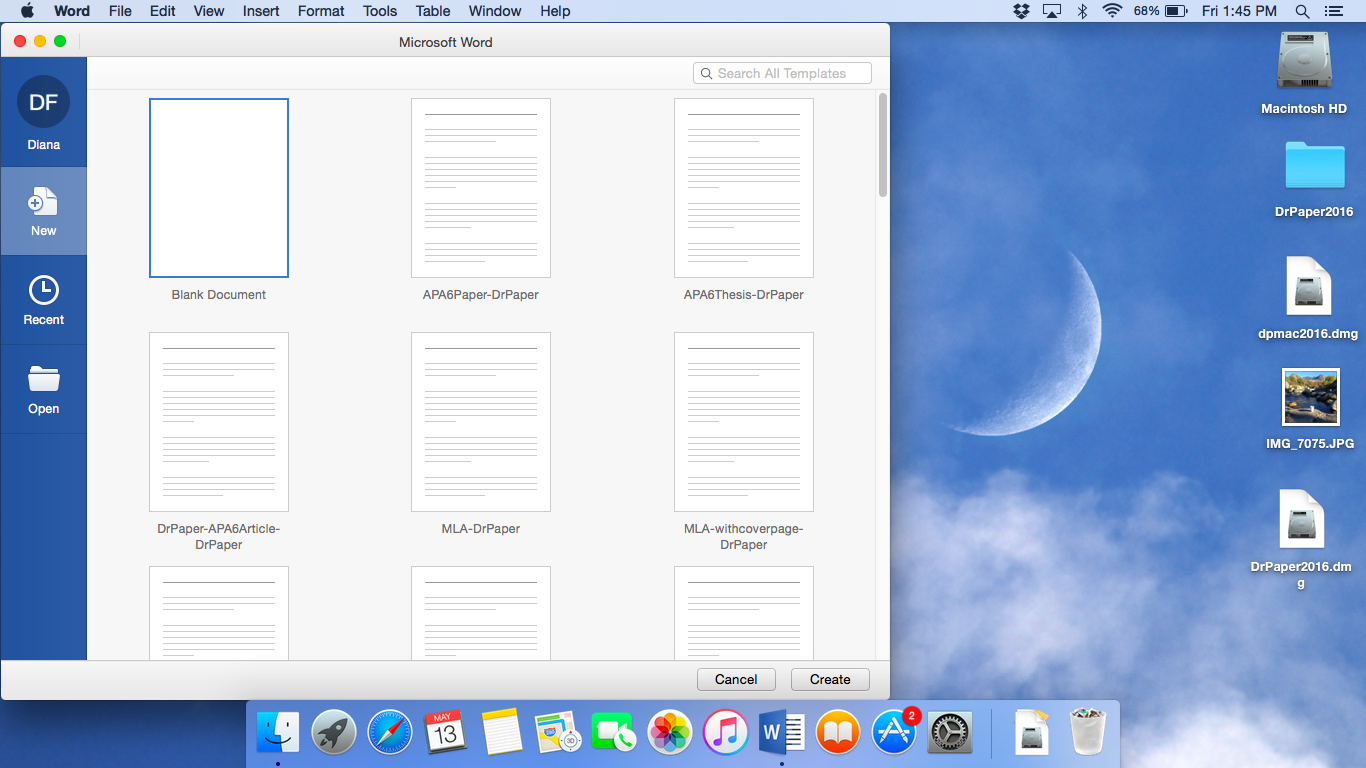Click the Search All Templates field
Image resolution: width=1366 pixels, height=768 pixels.
782,73
